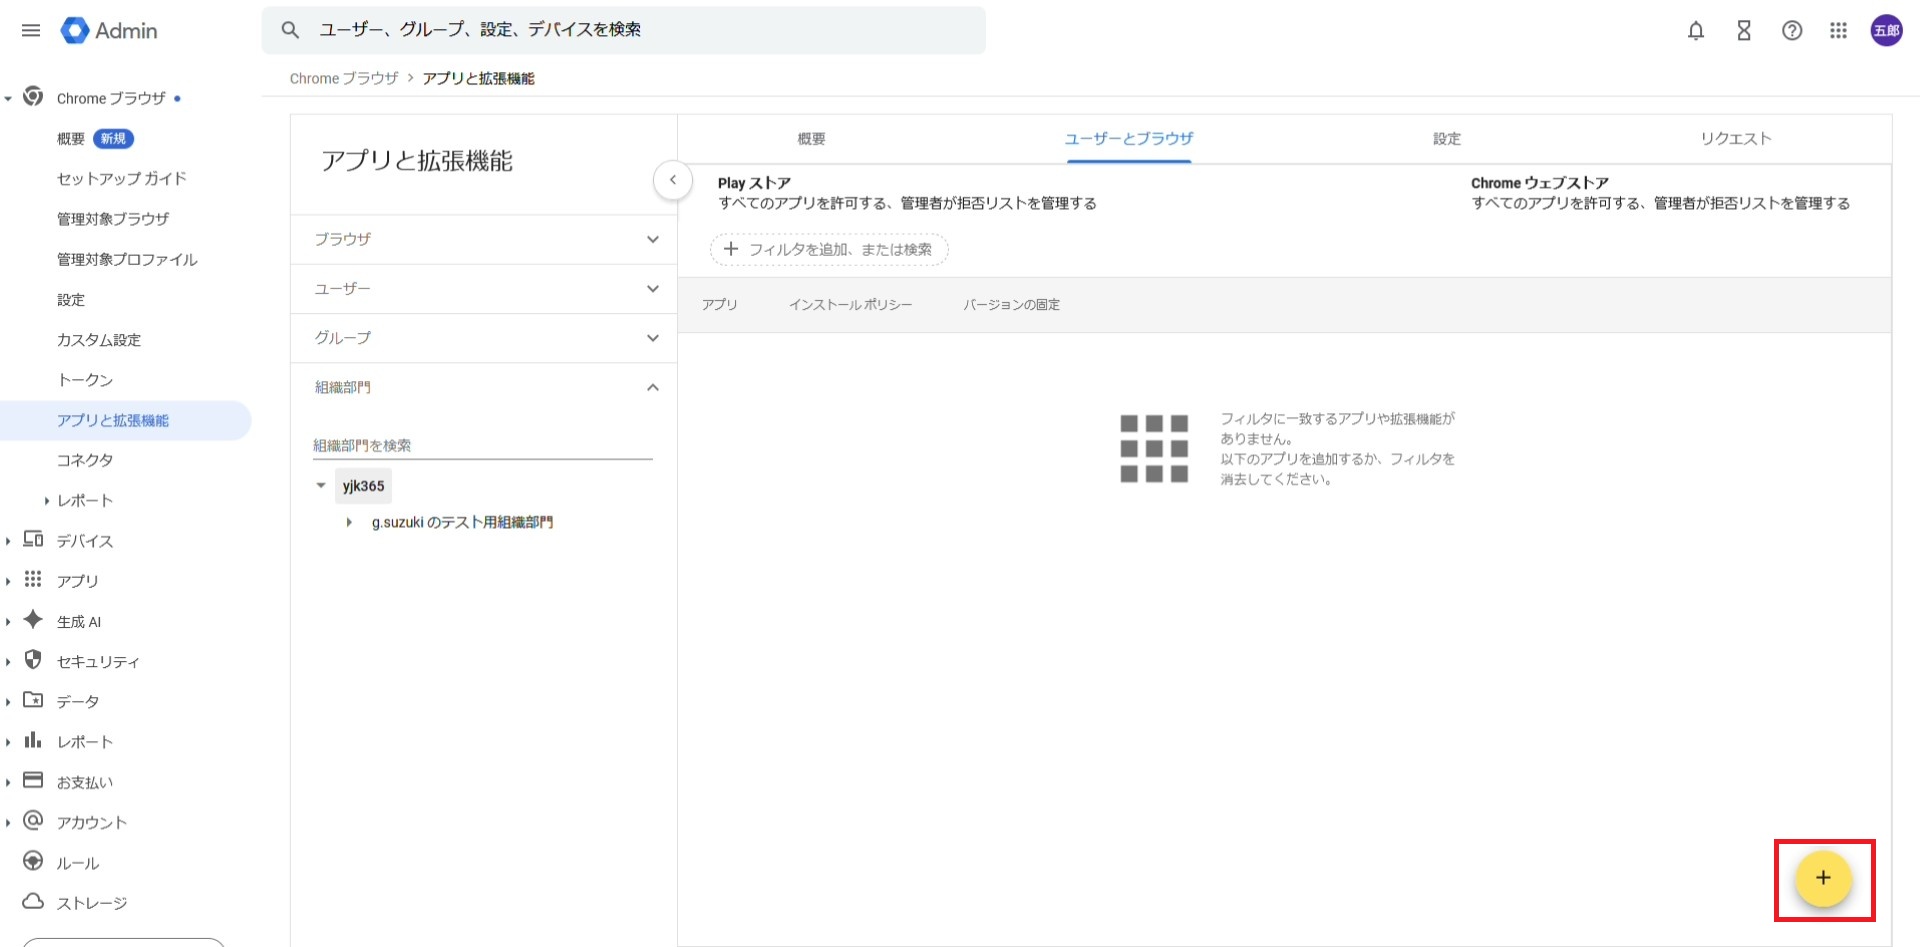Open セキュリティ in the left sidebar
Screen dimensions: 1920x947
click(98, 662)
